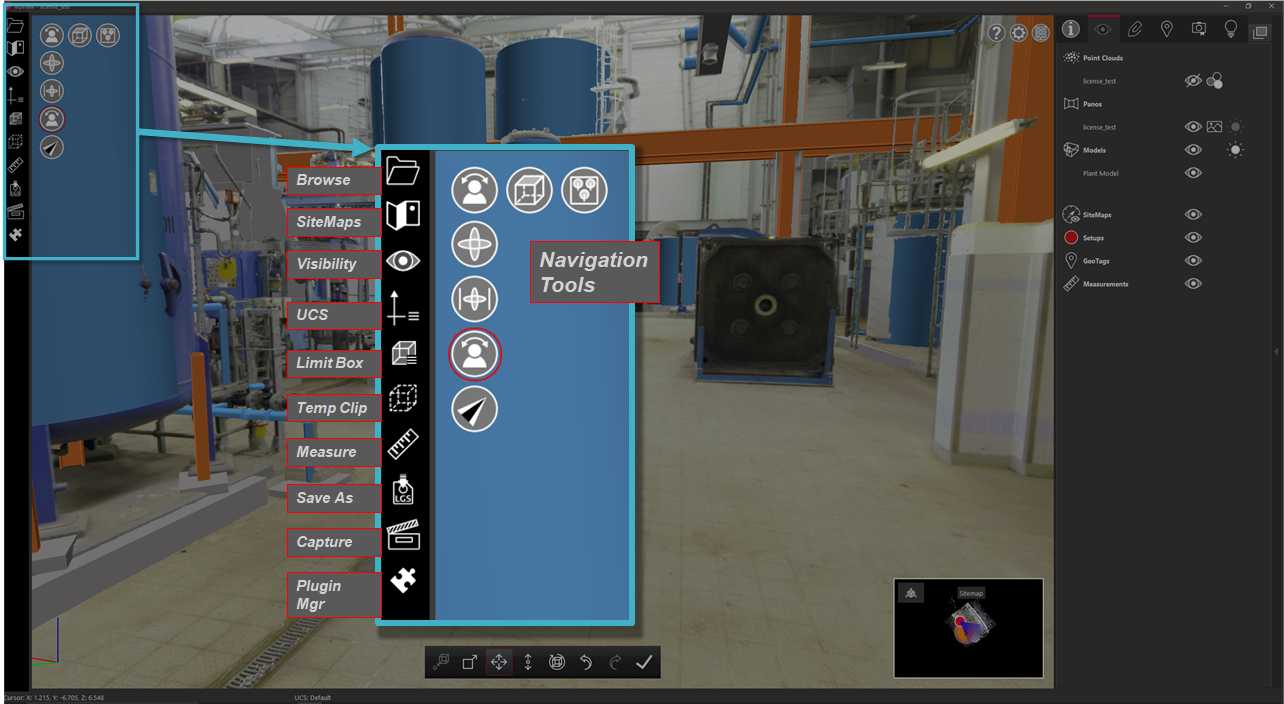Click the Save As LGS icon in enlarged callout
1284x704 pixels.
click(403, 490)
